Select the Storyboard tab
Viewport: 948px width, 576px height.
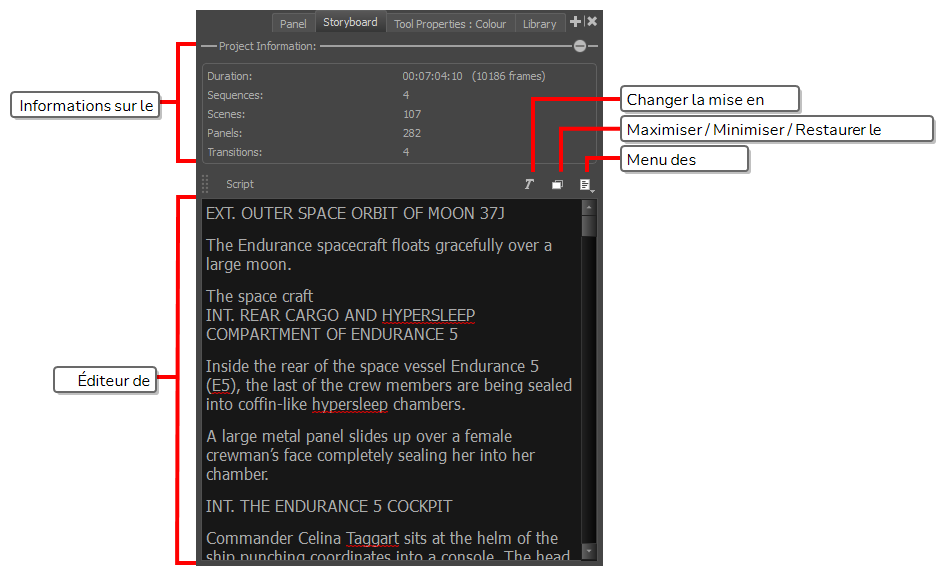(x=350, y=22)
